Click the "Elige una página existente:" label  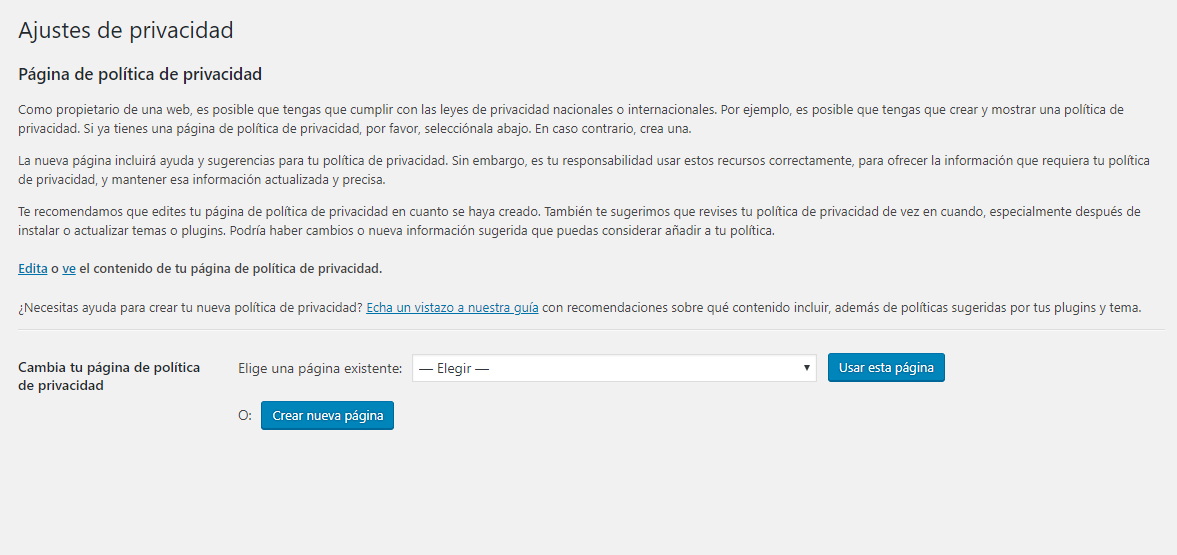pyautogui.click(x=320, y=368)
